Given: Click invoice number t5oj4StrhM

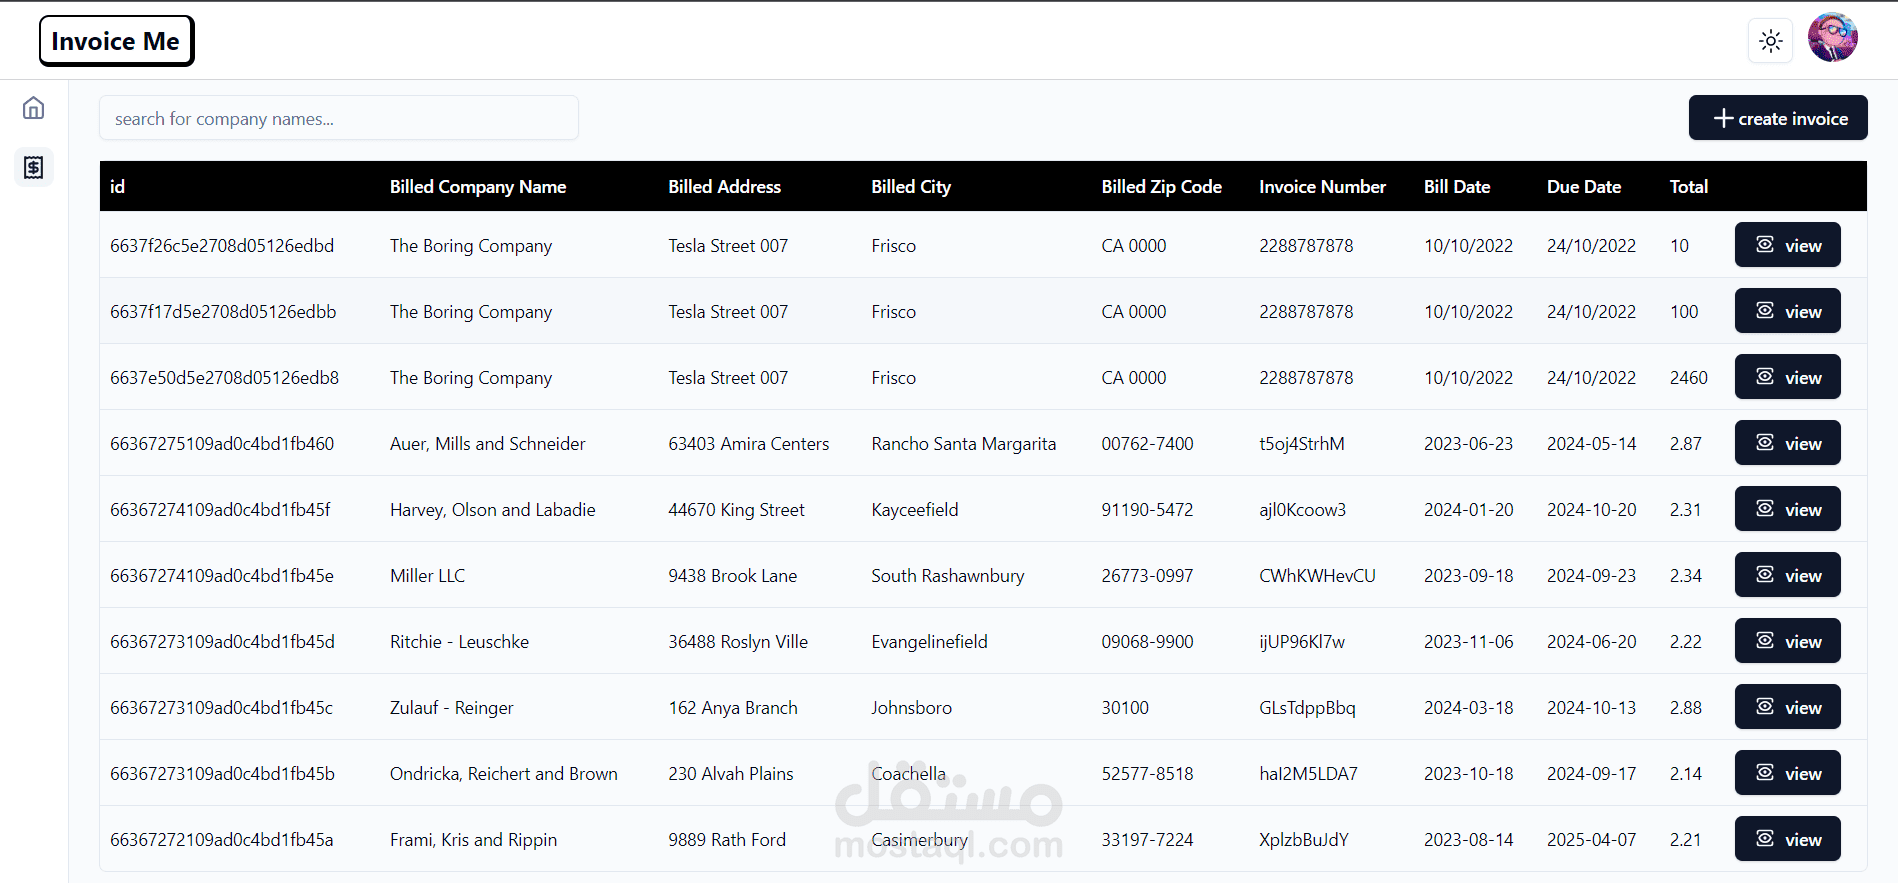Looking at the screenshot, I should [1302, 444].
